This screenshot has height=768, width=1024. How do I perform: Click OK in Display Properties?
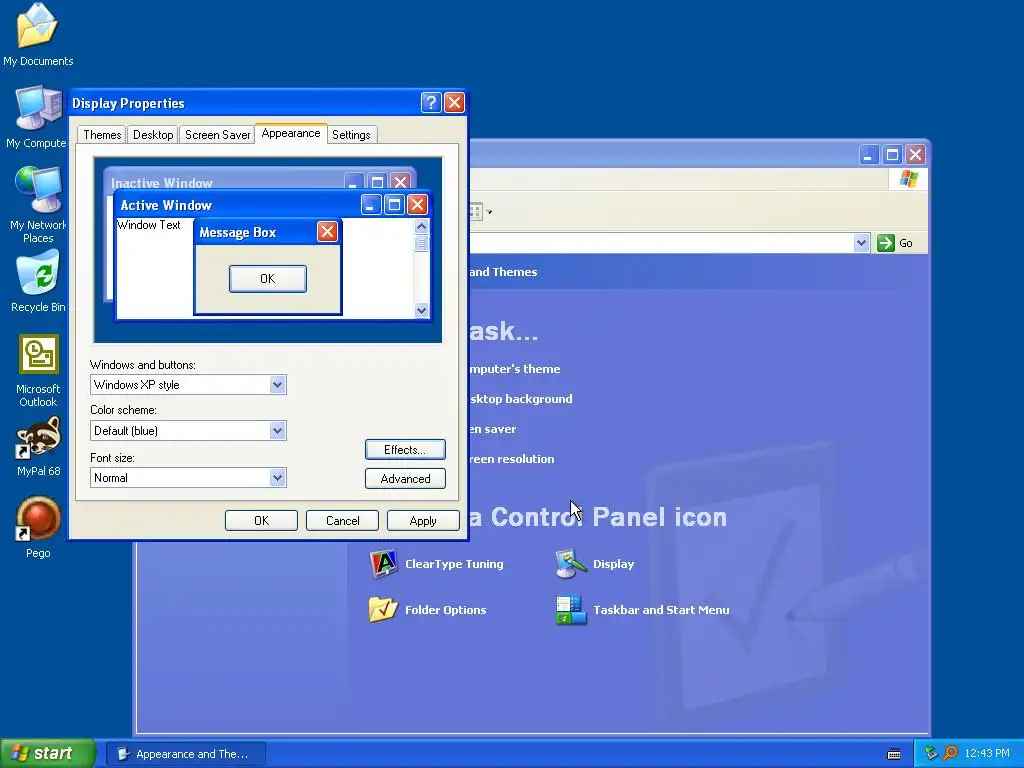click(x=261, y=520)
